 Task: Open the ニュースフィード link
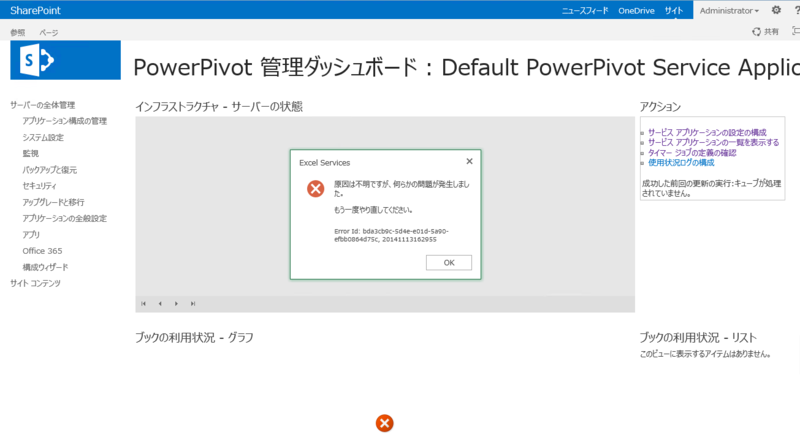tap(585, 11)
